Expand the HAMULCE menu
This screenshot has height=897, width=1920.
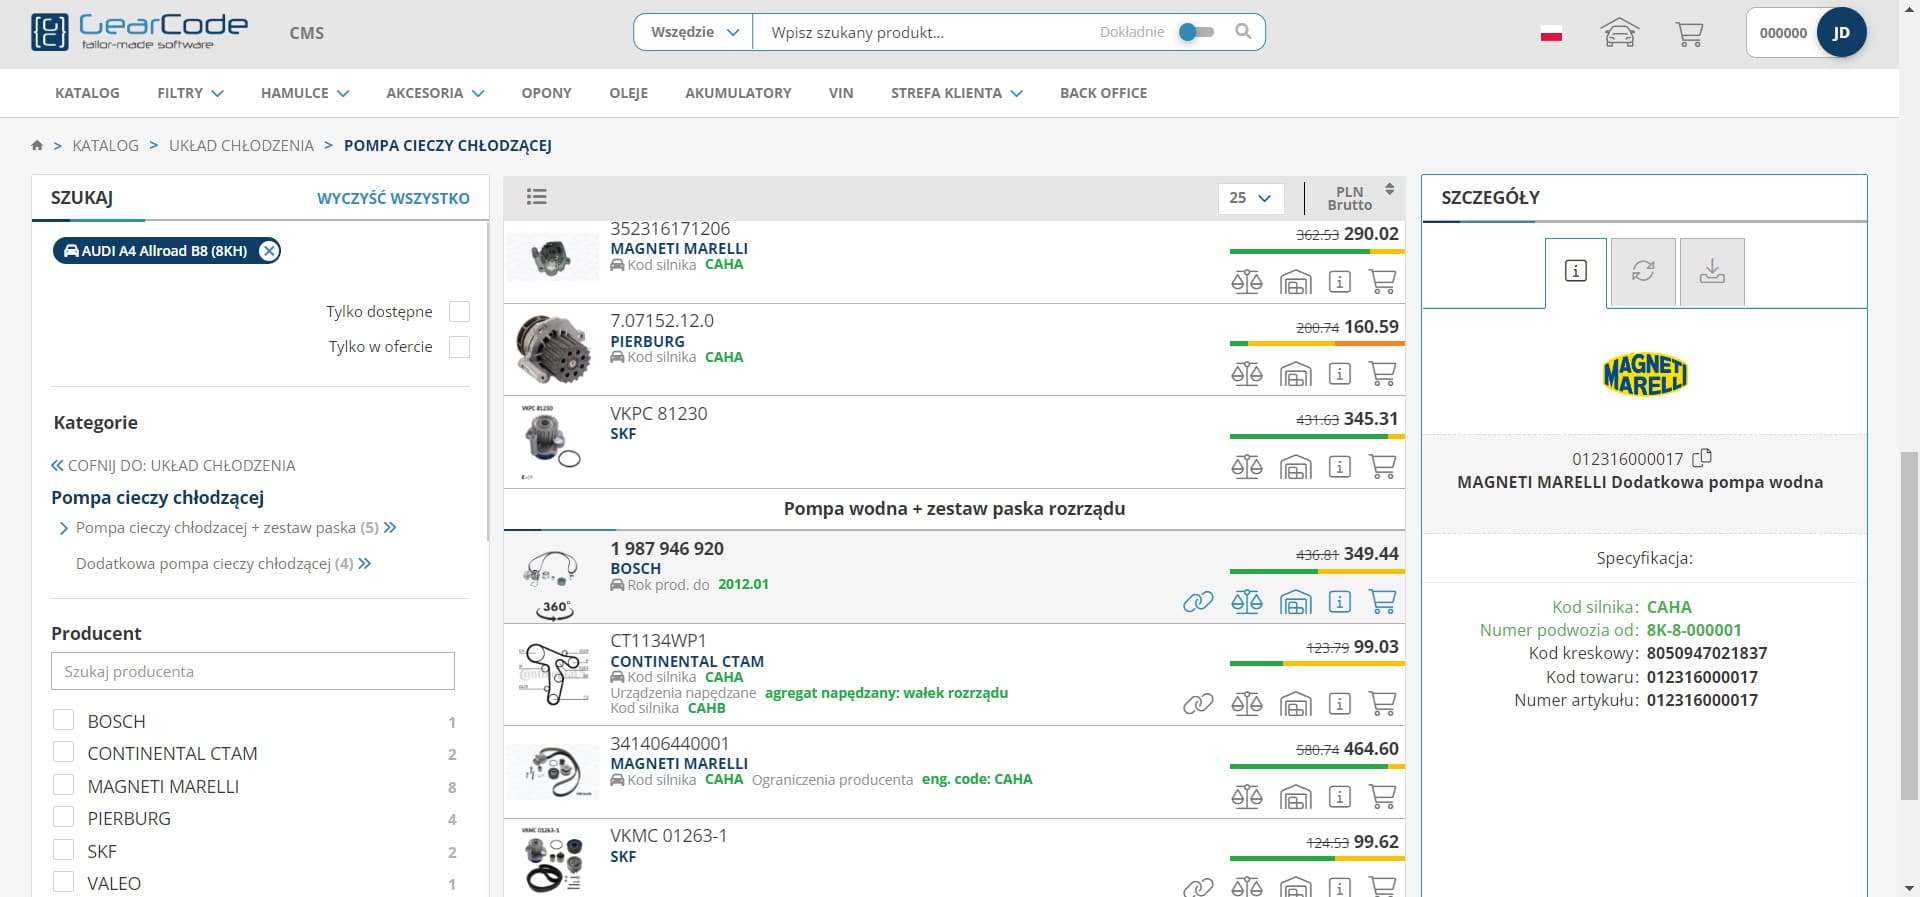pyautogui.click(x=305, y=93)
